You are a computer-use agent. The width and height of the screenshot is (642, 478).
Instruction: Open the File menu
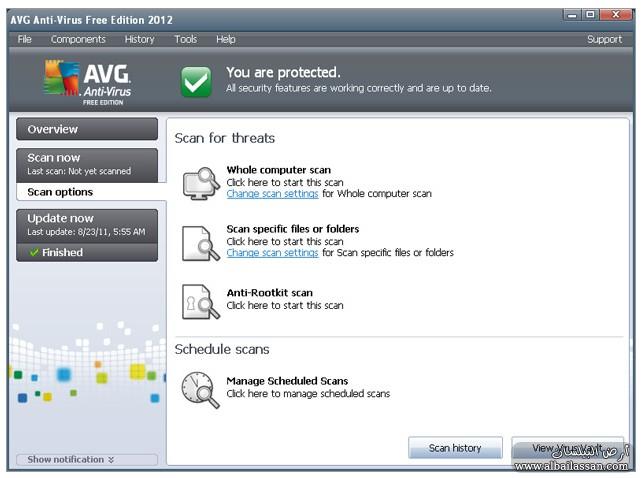(25, 39)
